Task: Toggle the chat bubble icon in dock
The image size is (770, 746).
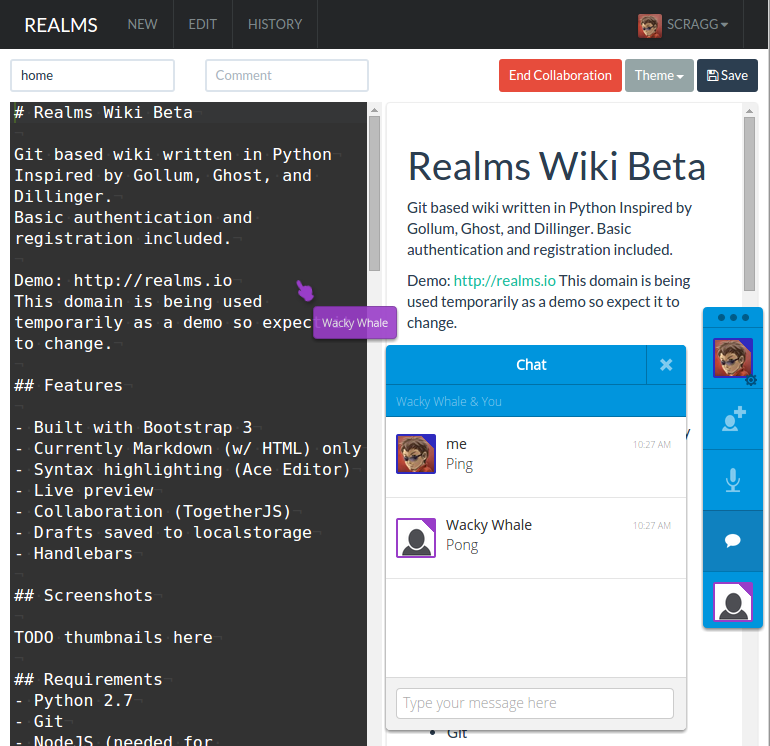Action: click(733, 541)
